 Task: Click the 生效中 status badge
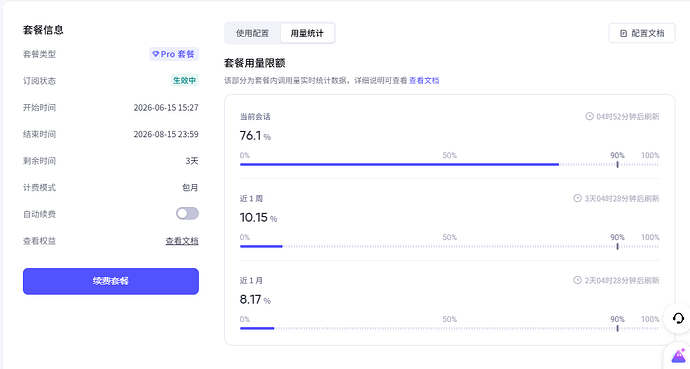184,80
